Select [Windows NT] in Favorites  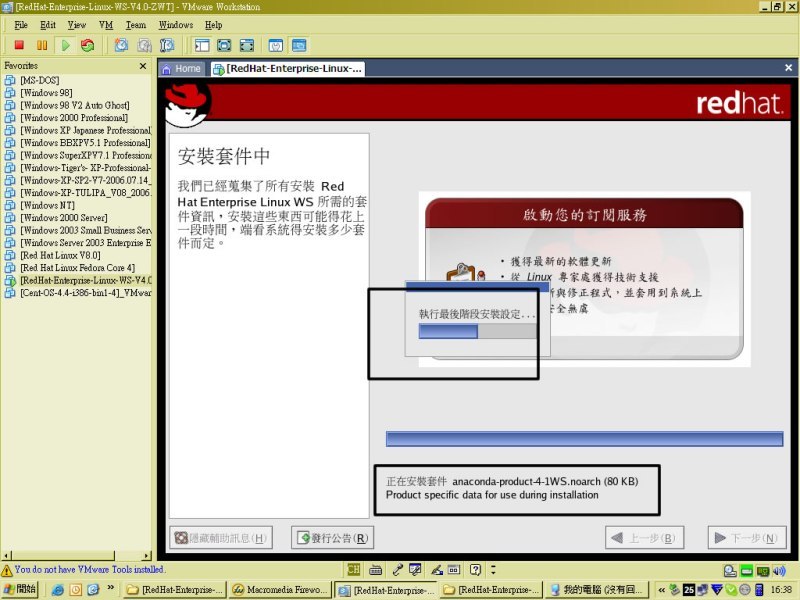coord(47,205)
